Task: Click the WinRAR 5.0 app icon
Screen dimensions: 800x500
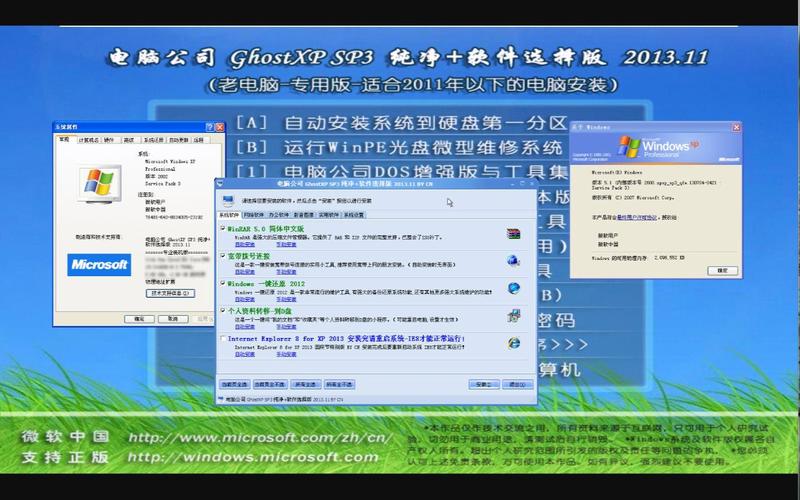Action: (513, 234)
